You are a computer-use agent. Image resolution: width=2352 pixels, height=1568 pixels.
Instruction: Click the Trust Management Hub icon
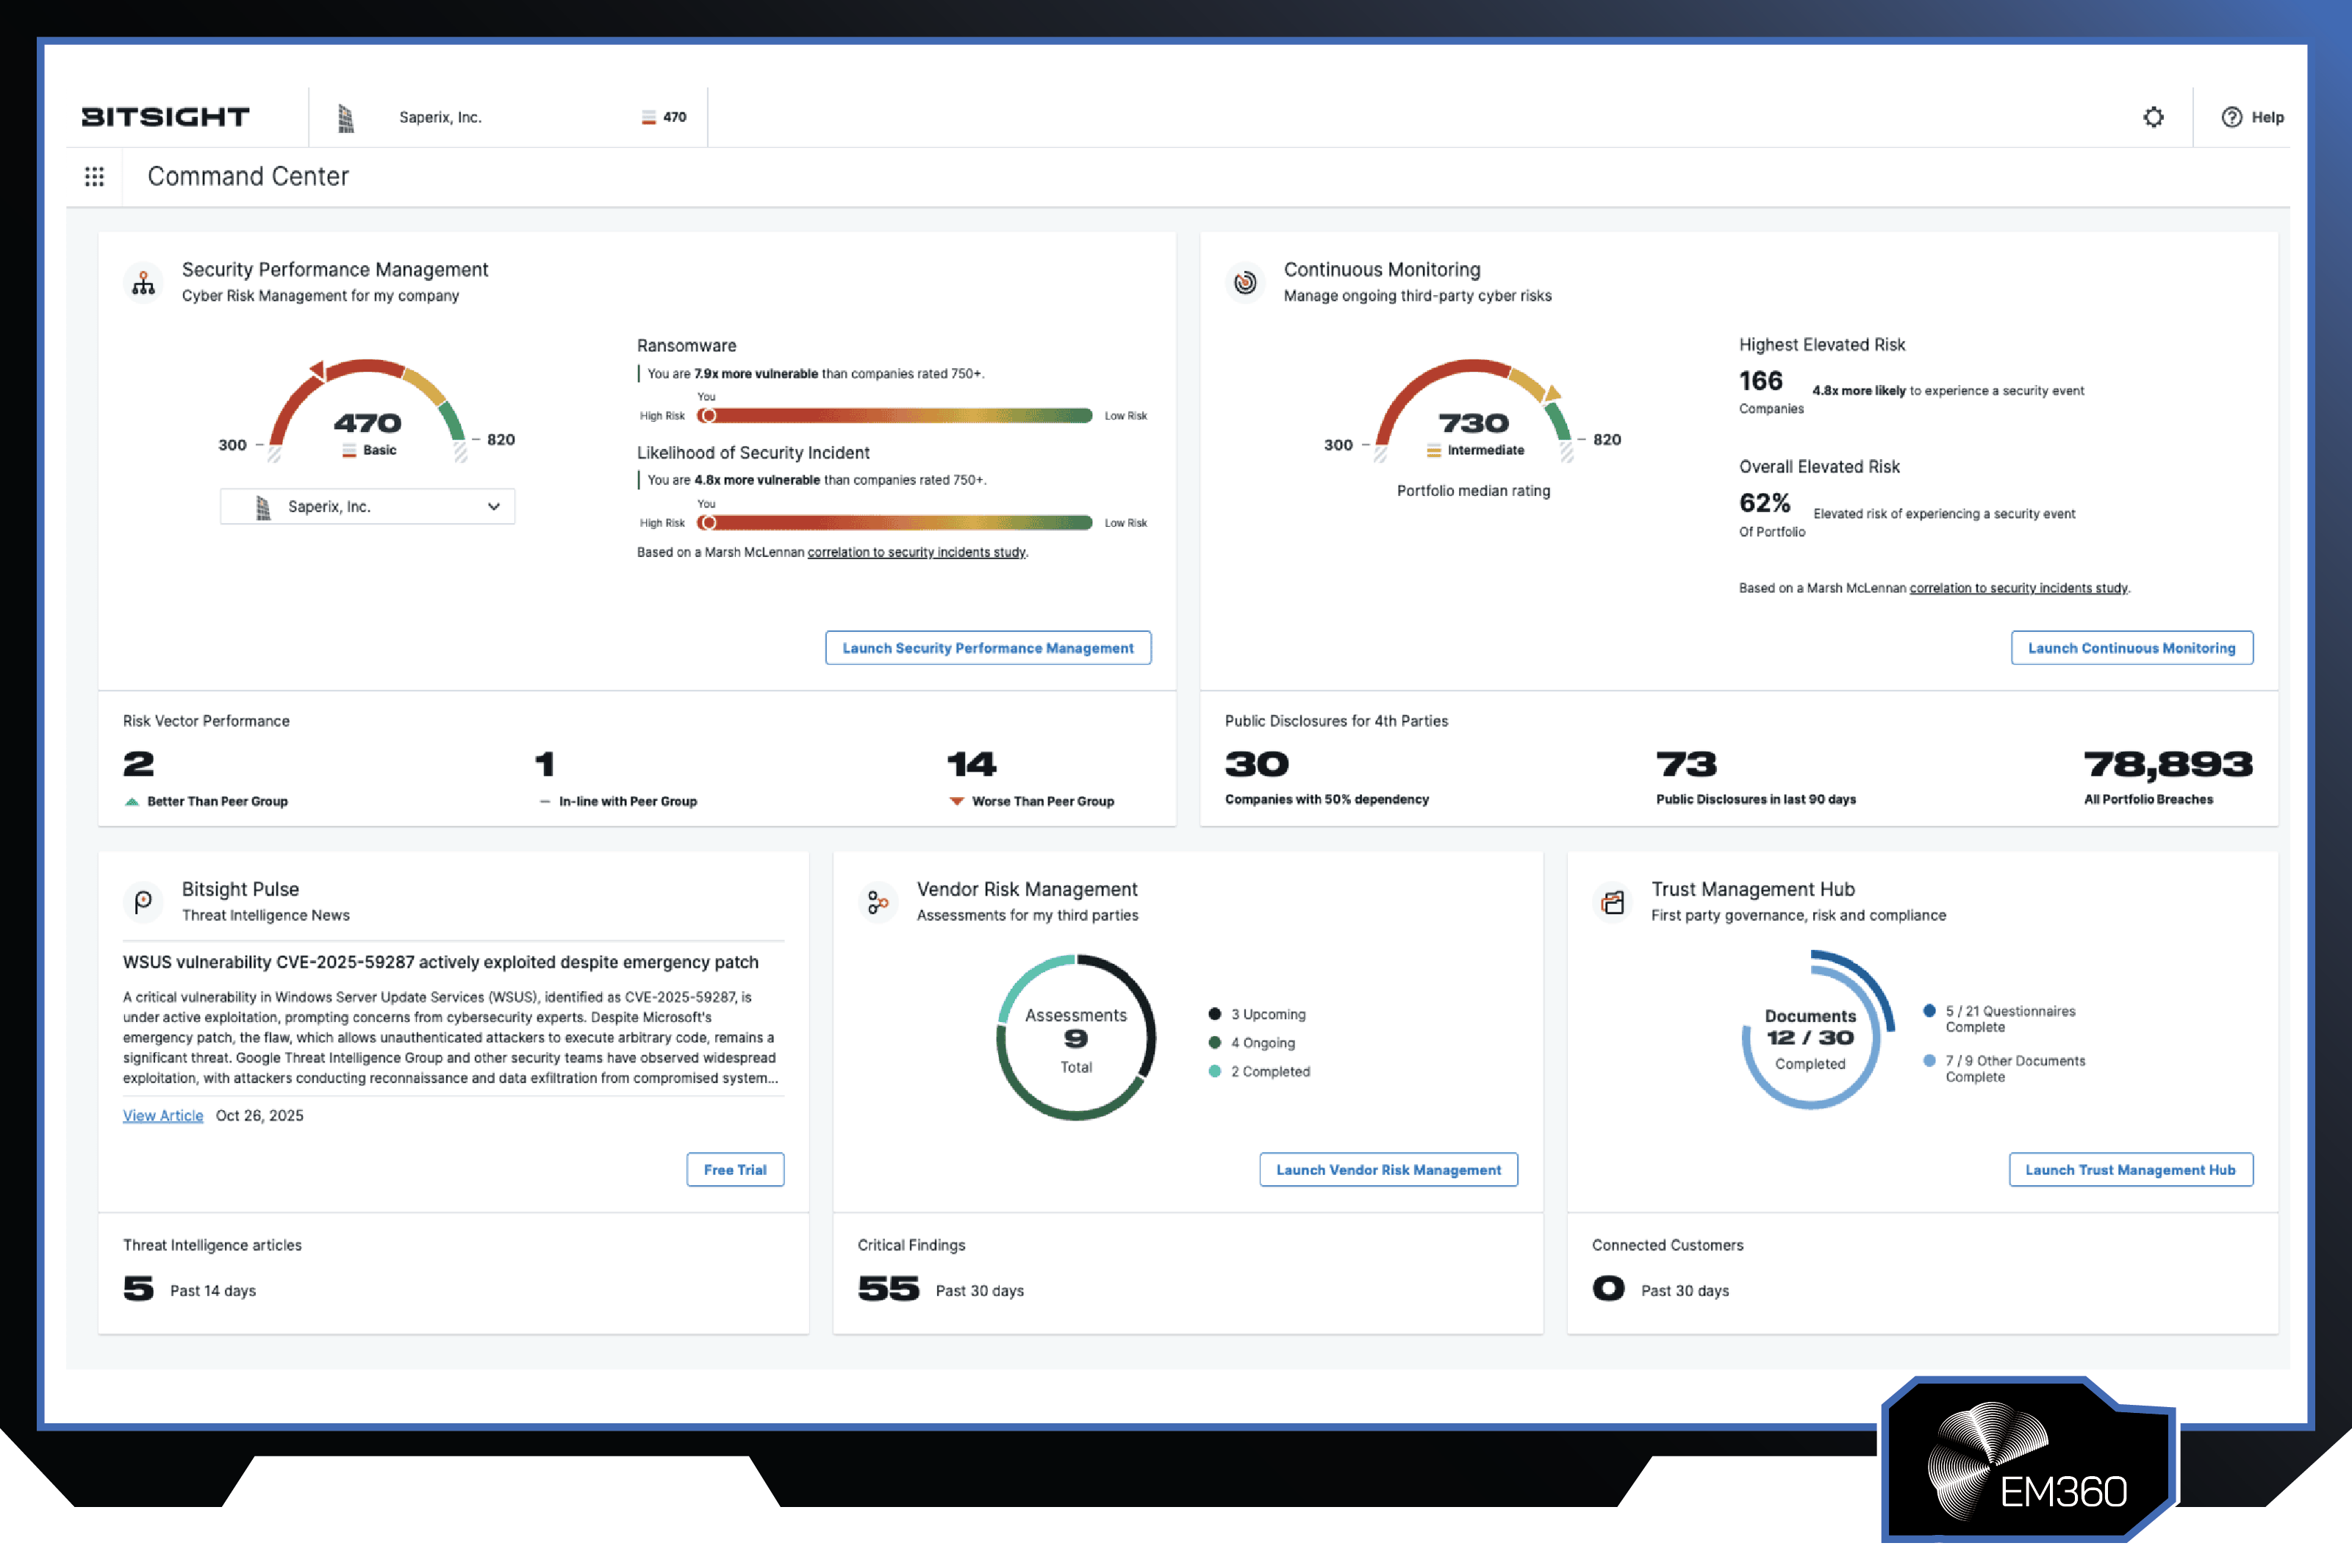(1613, 902)
